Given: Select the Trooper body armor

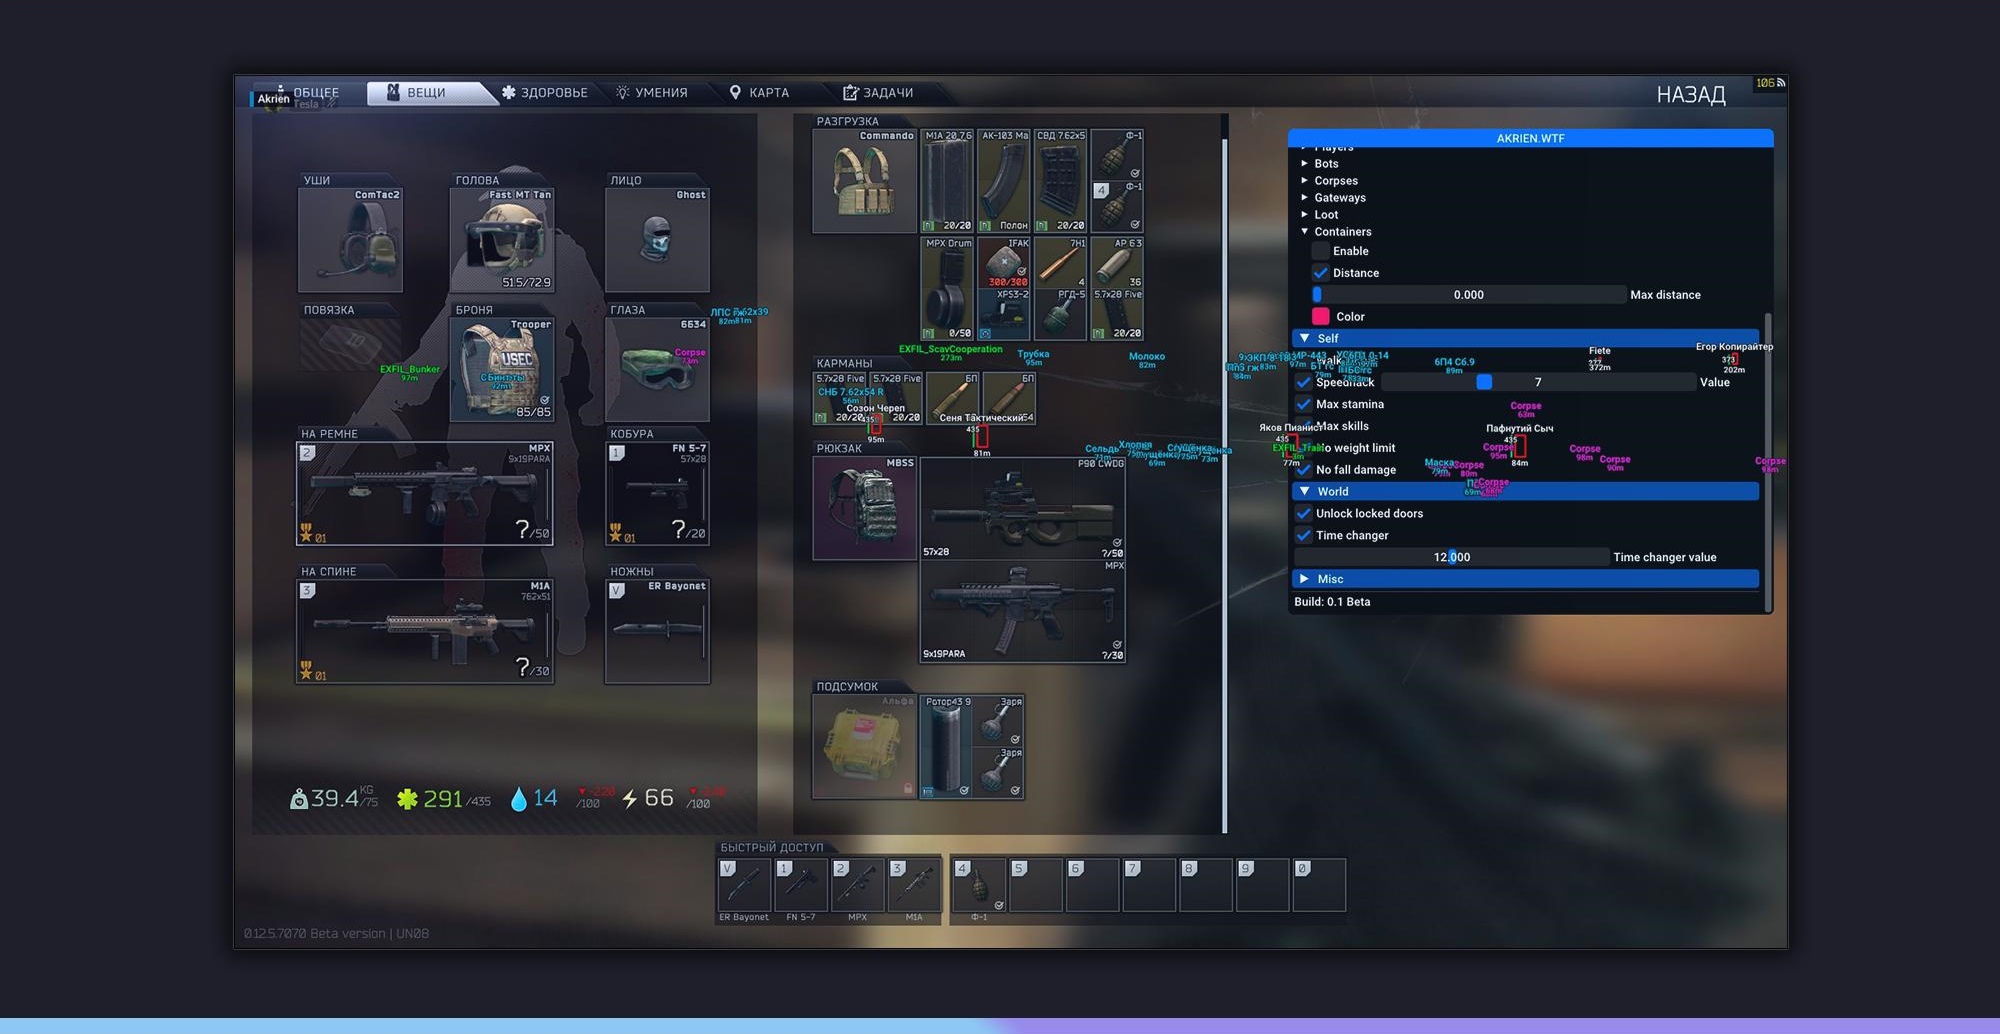Looking at the screenshot, I should 502,369.
